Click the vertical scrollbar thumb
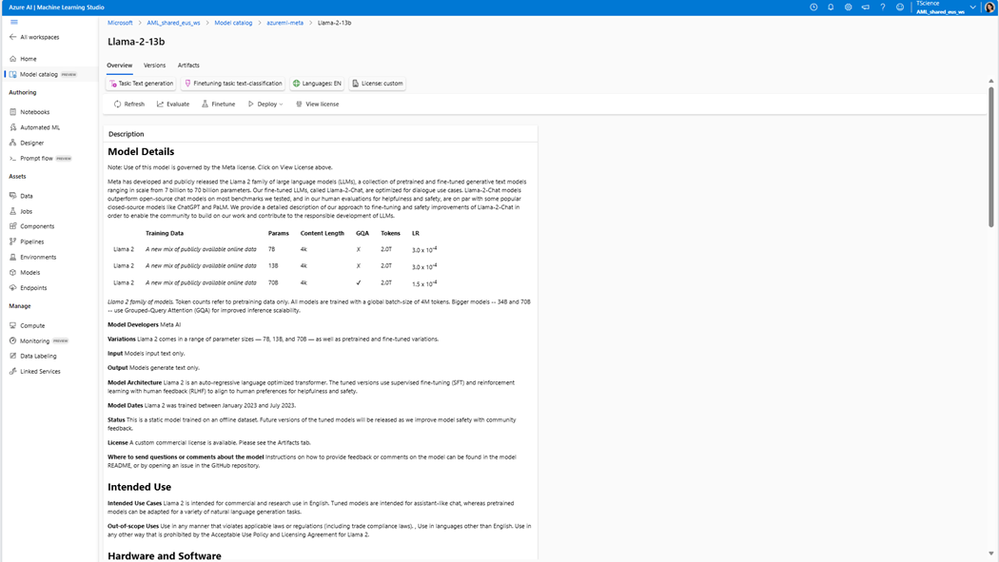Image resolution: width=999 pixels, height=562 pixels. point(991,156)
